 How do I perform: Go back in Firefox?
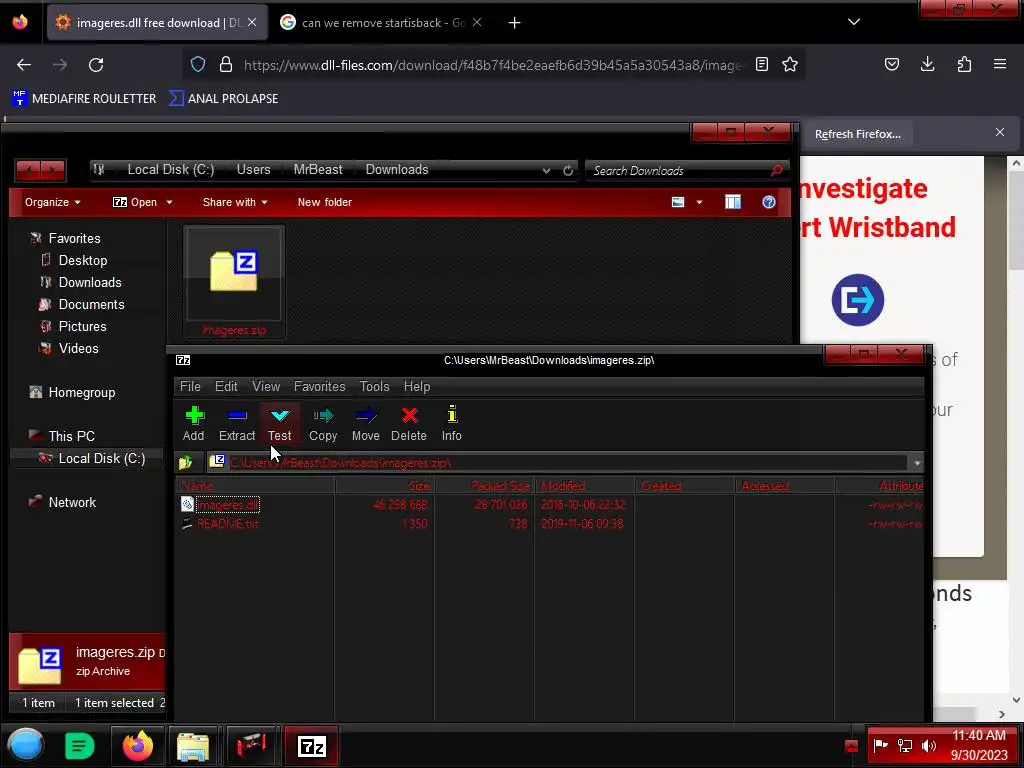24,65
